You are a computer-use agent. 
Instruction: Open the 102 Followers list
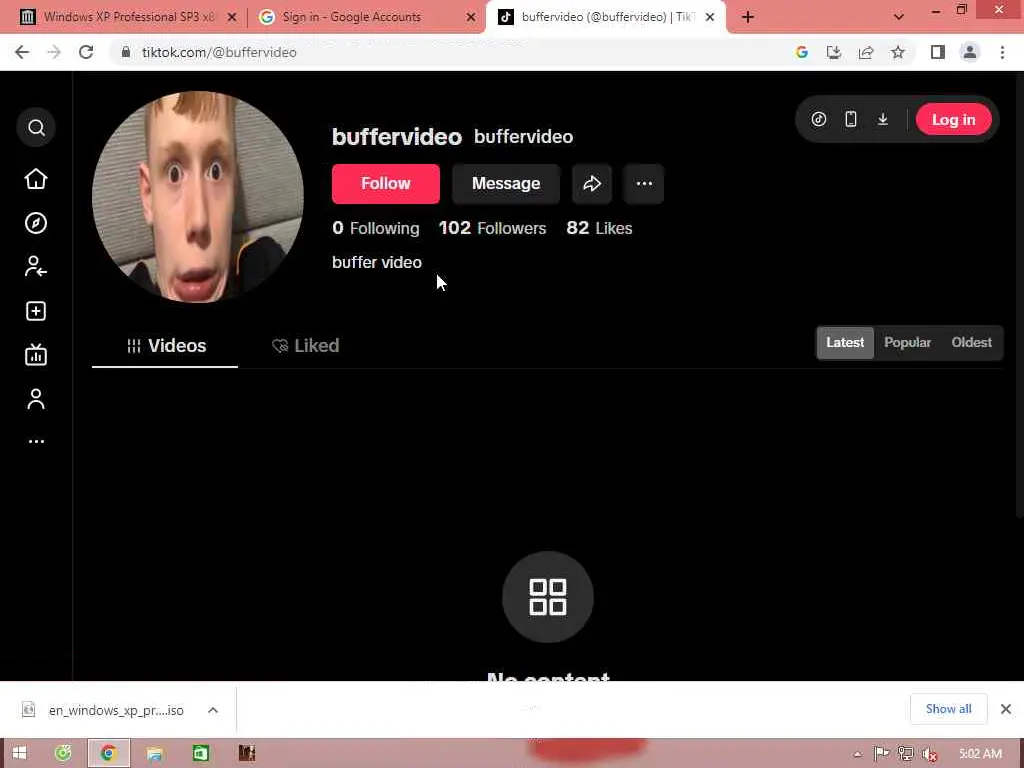tap(492, 228)
